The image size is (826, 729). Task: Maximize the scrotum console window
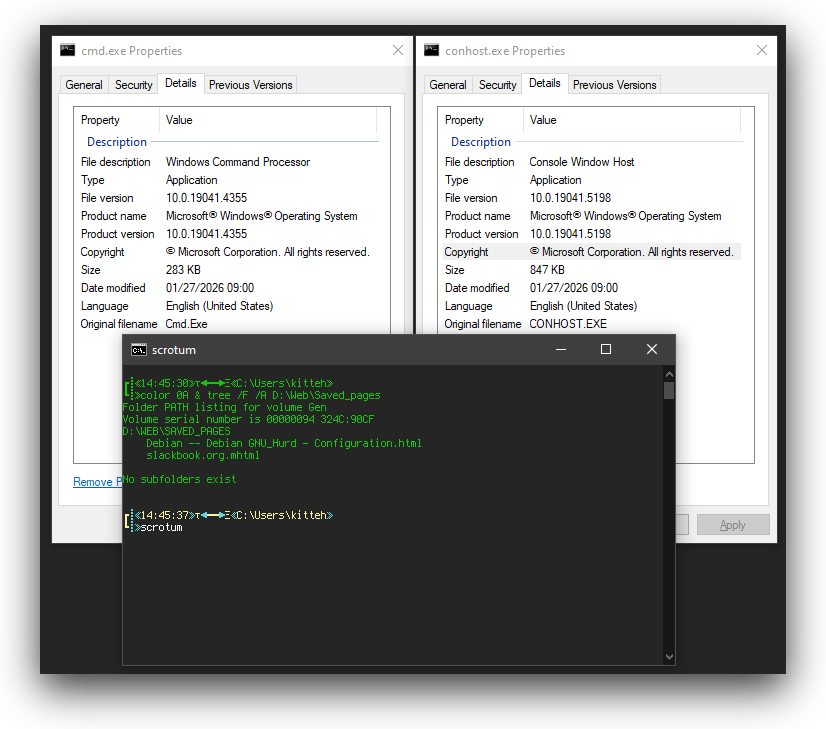coord(606,349)
